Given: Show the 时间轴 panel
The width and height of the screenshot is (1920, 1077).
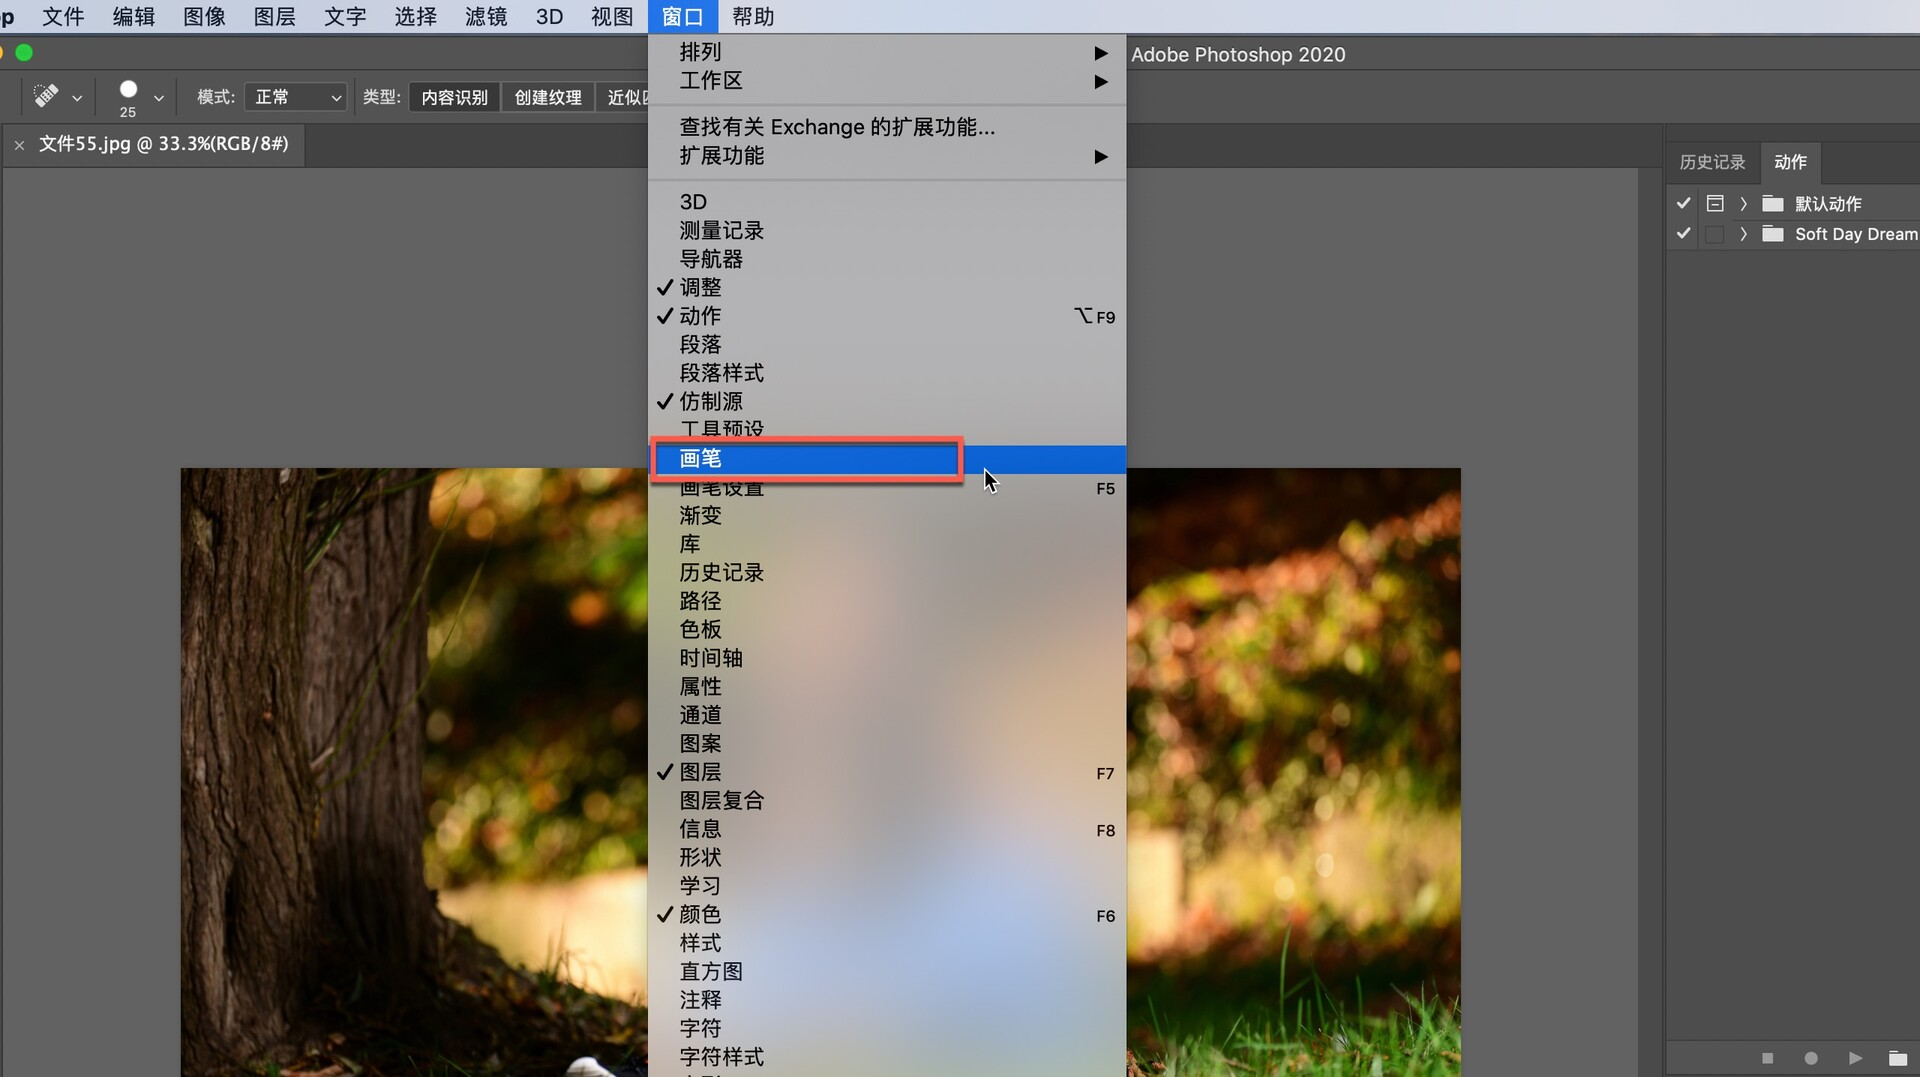Looking at the screenshot, I should pos(887,658).
